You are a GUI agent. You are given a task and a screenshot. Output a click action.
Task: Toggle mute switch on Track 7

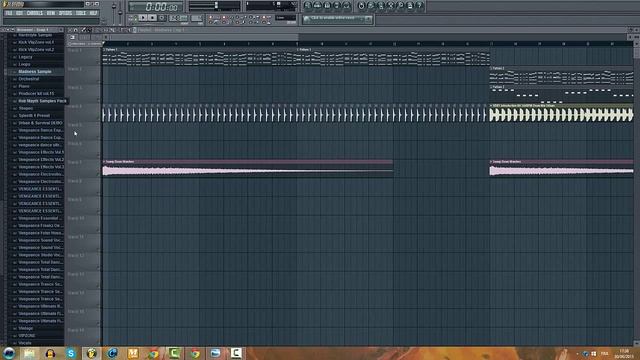[98, 174]
